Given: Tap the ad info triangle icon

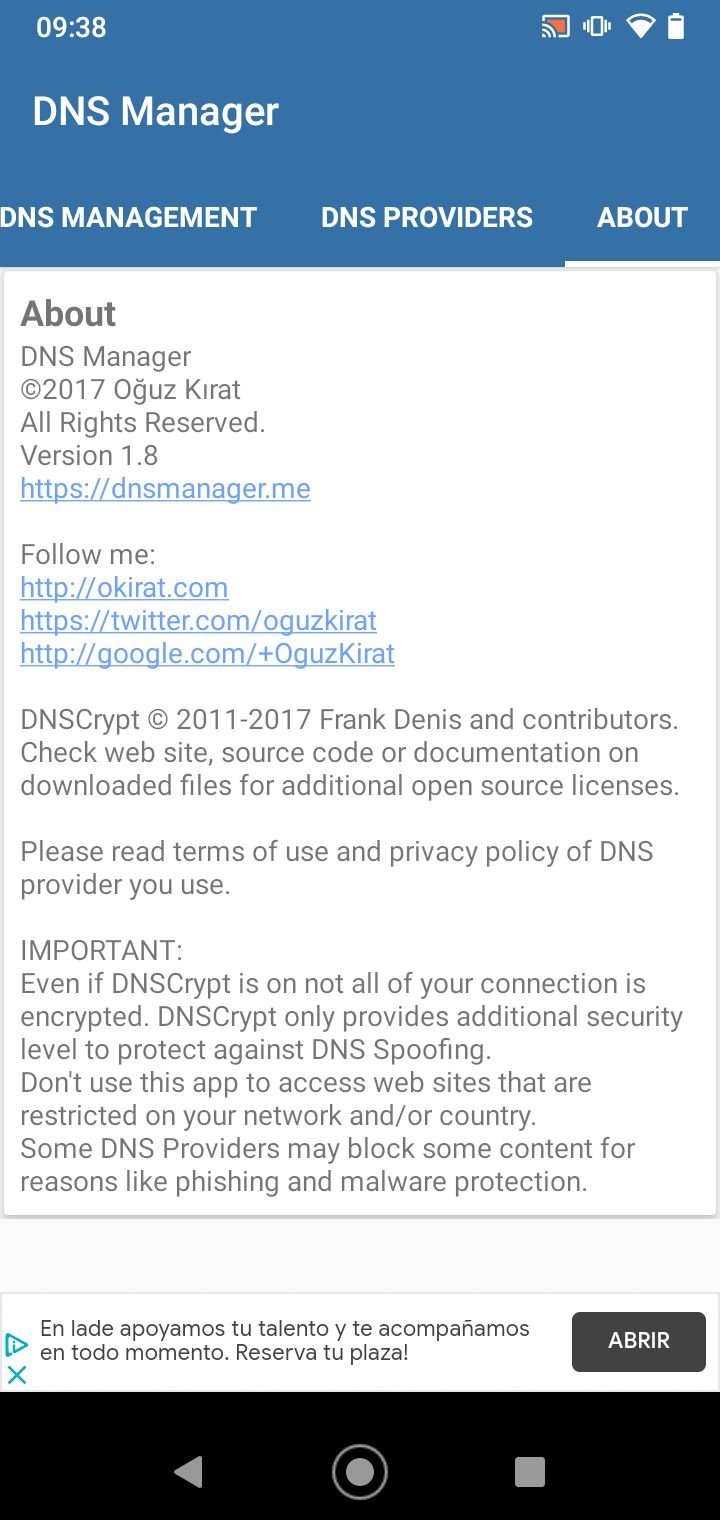Looking at the screenshot, I should coord(16,1346).
